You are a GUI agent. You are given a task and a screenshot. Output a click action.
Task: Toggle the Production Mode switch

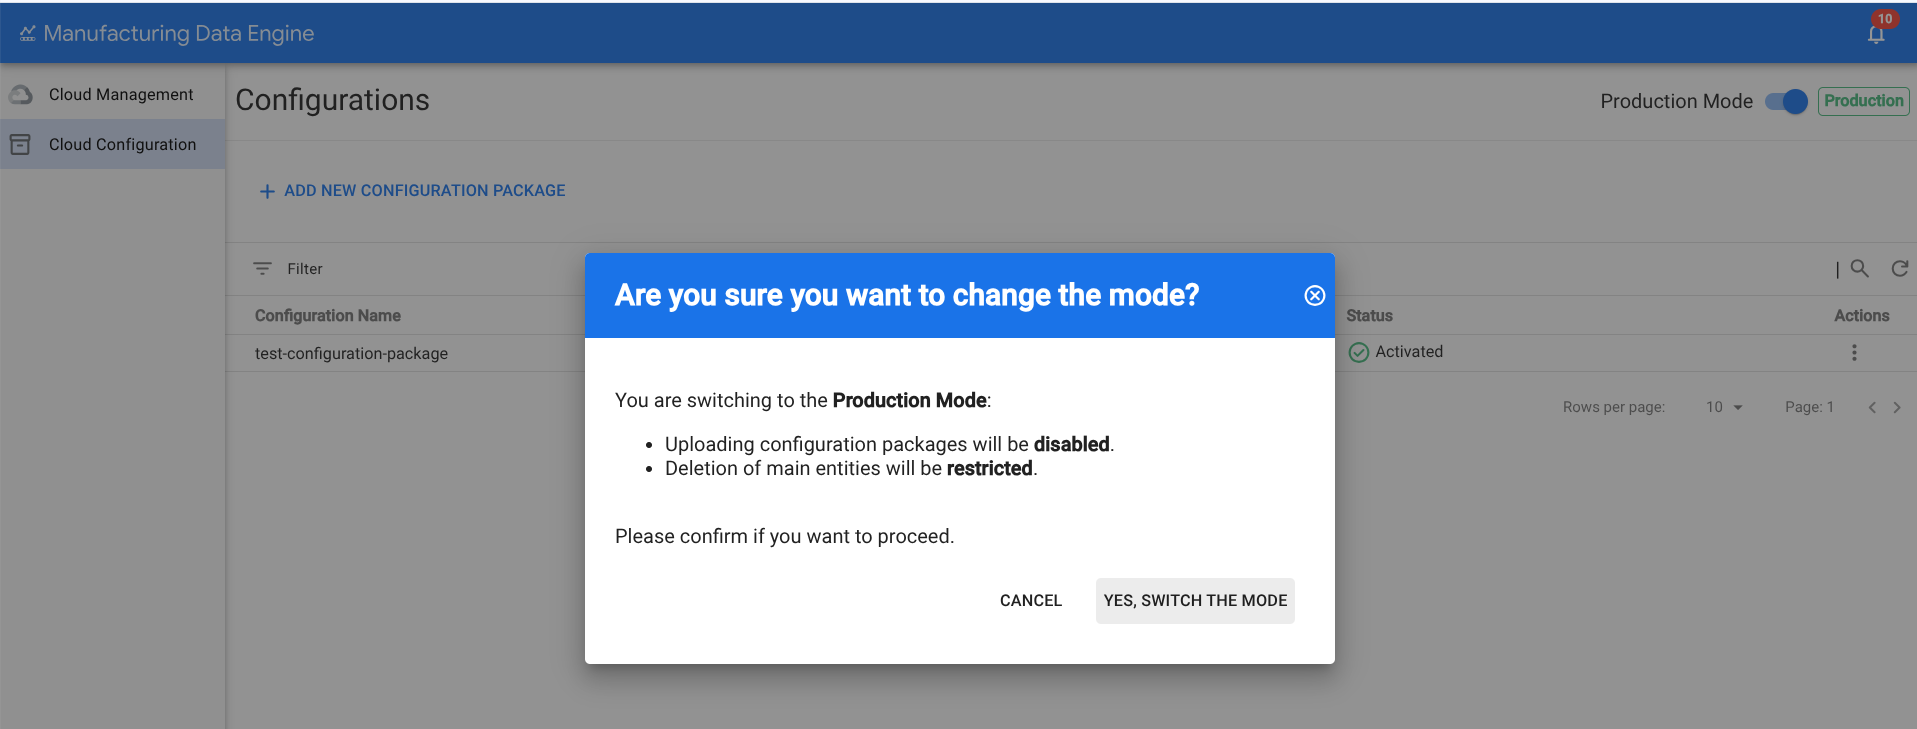pyautogui.click(x=1786, y=101)
